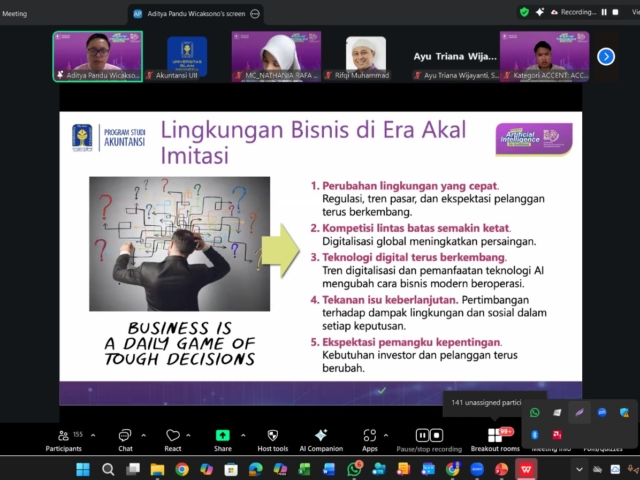Expand hidden tray icons chevron

(579, 469)
